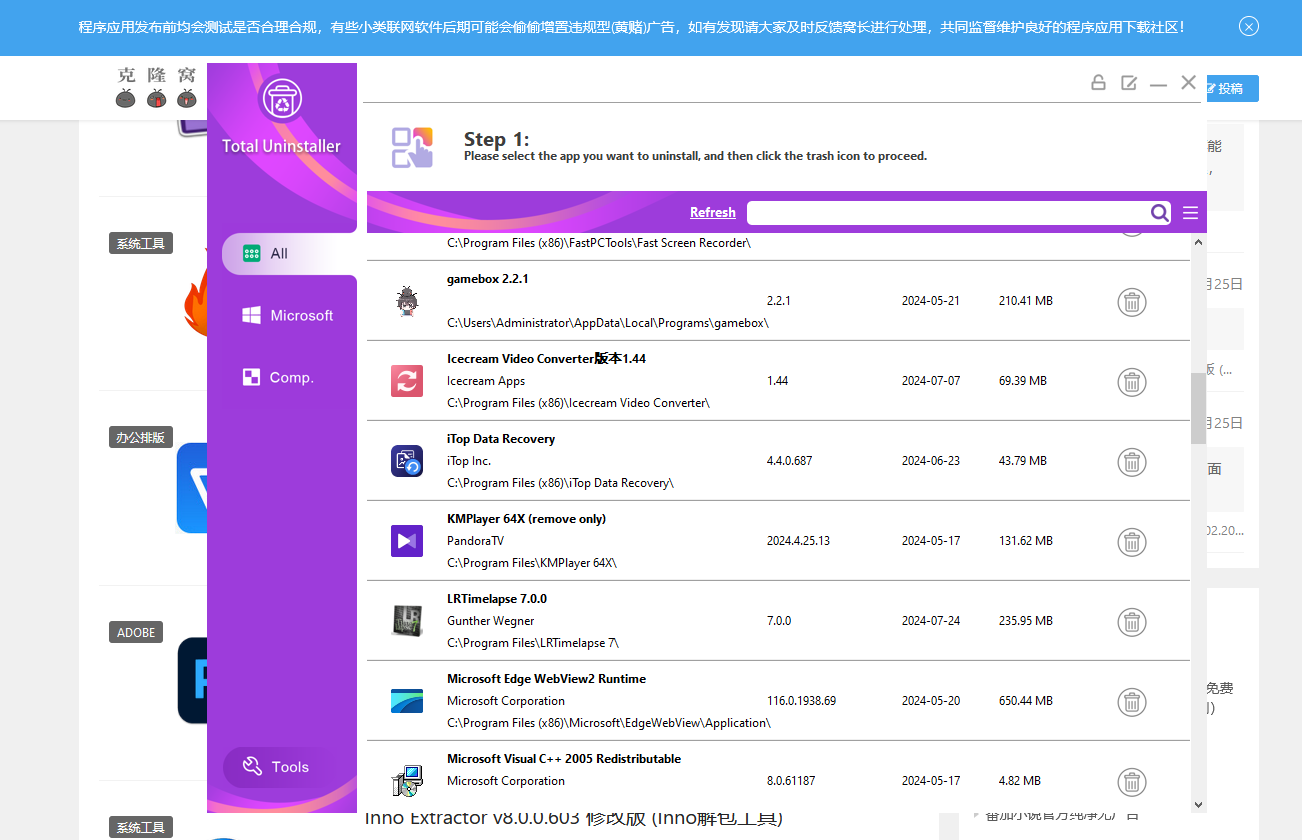Click KMPlayer 64X (remove only) title
Image resolution: width=1302 pixels, height=840 pixels.
527,519
